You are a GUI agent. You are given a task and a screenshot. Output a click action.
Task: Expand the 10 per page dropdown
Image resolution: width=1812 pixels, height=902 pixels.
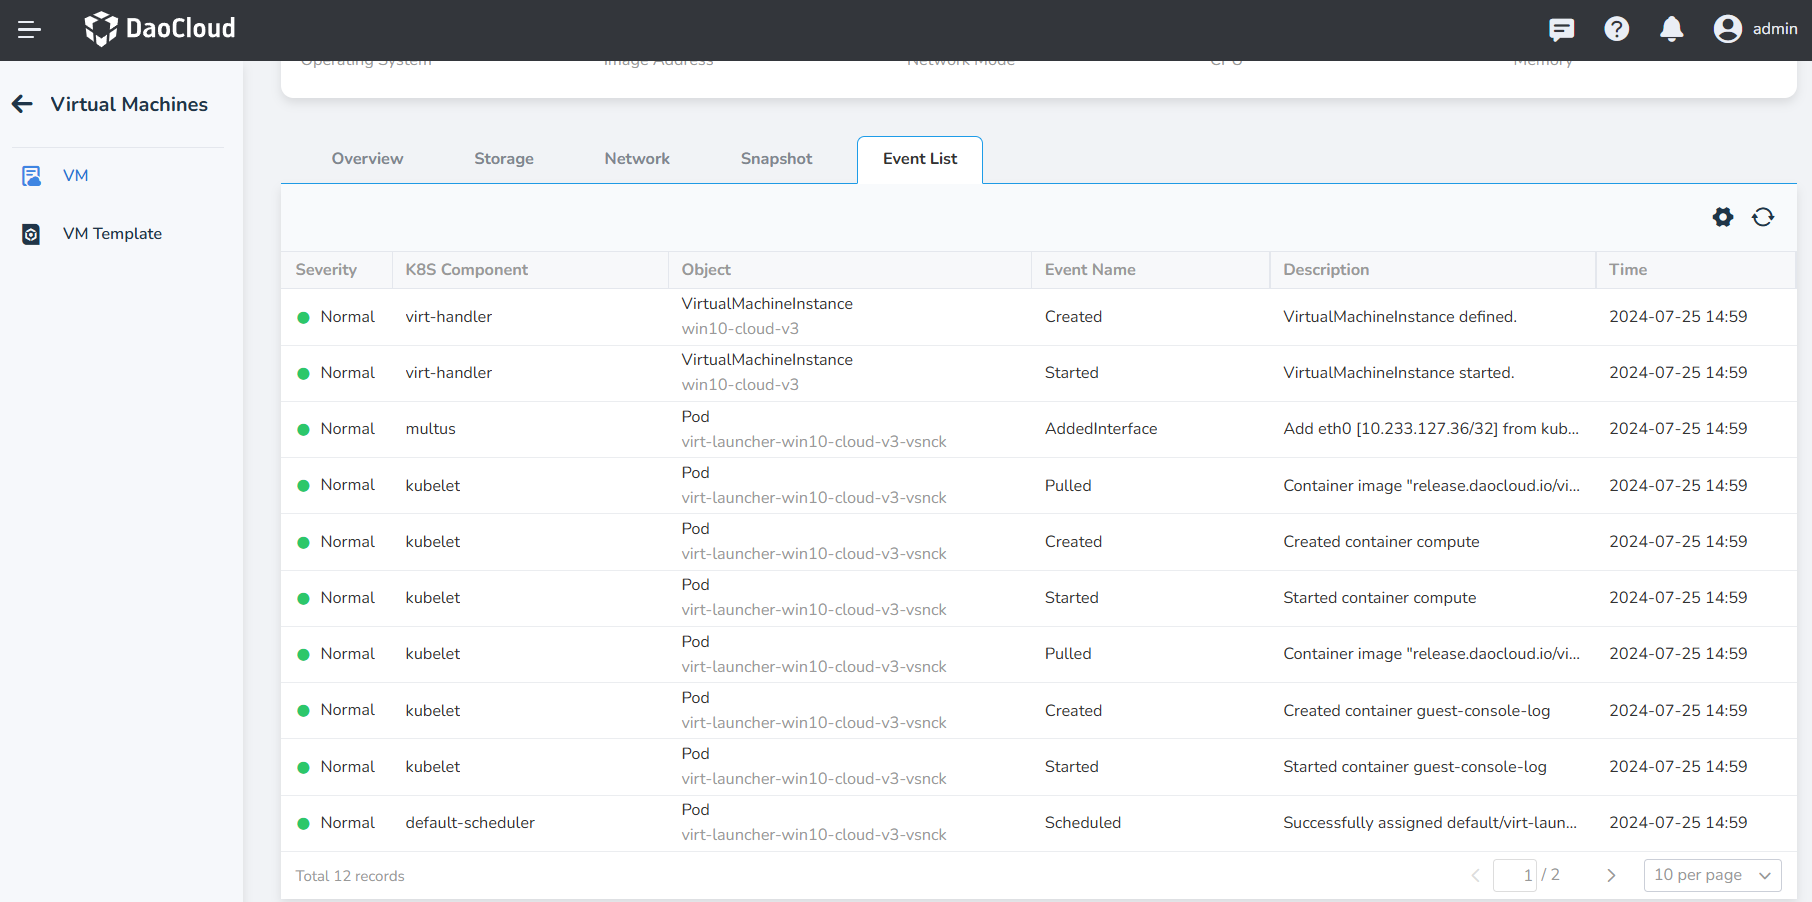coord(1712,875)
